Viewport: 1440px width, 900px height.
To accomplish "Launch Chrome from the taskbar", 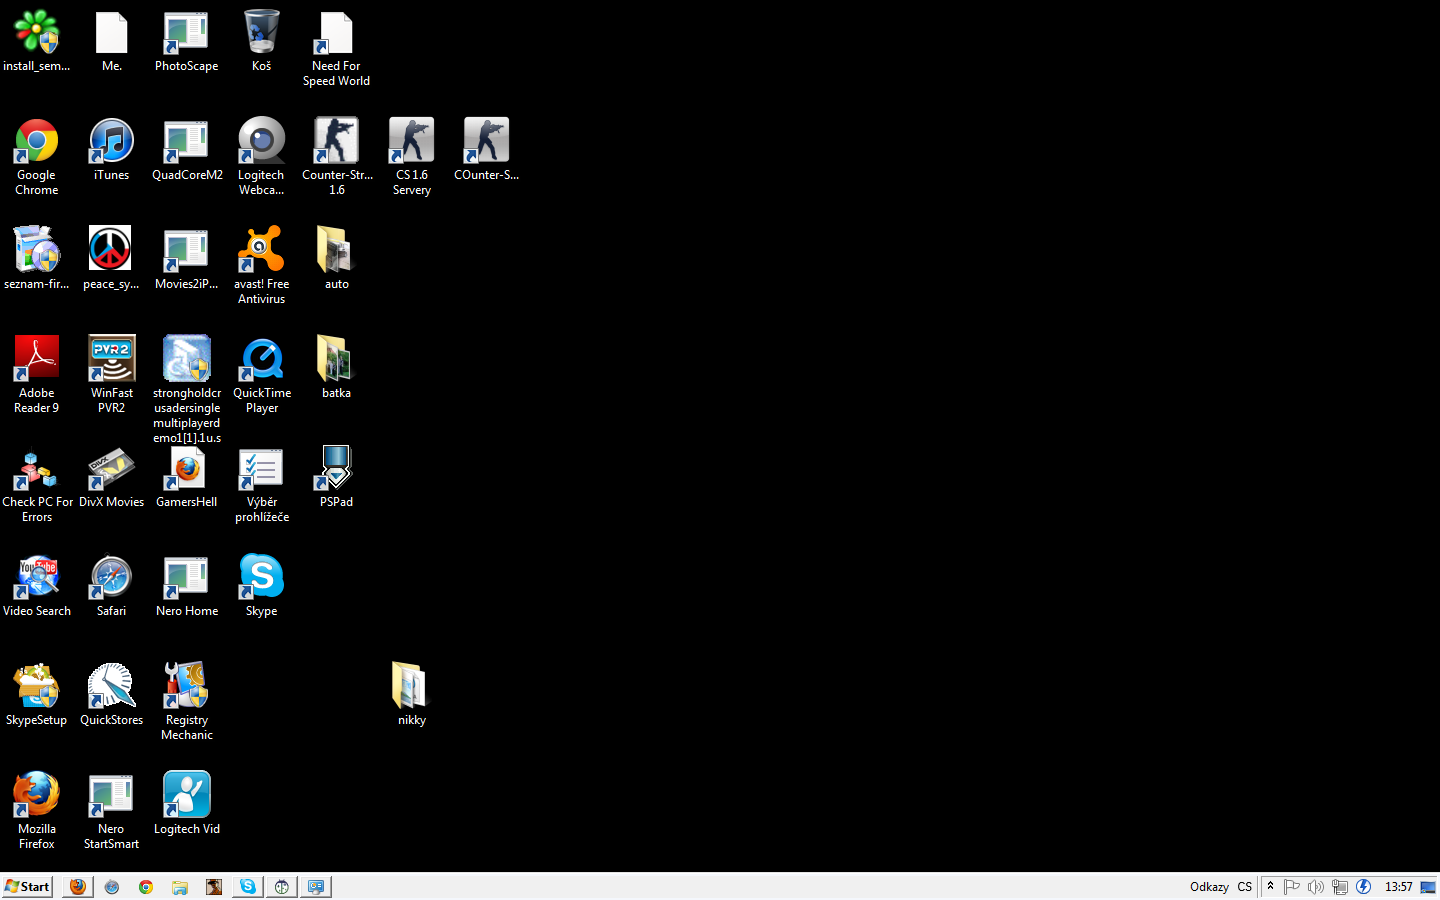I will point(146,886).
